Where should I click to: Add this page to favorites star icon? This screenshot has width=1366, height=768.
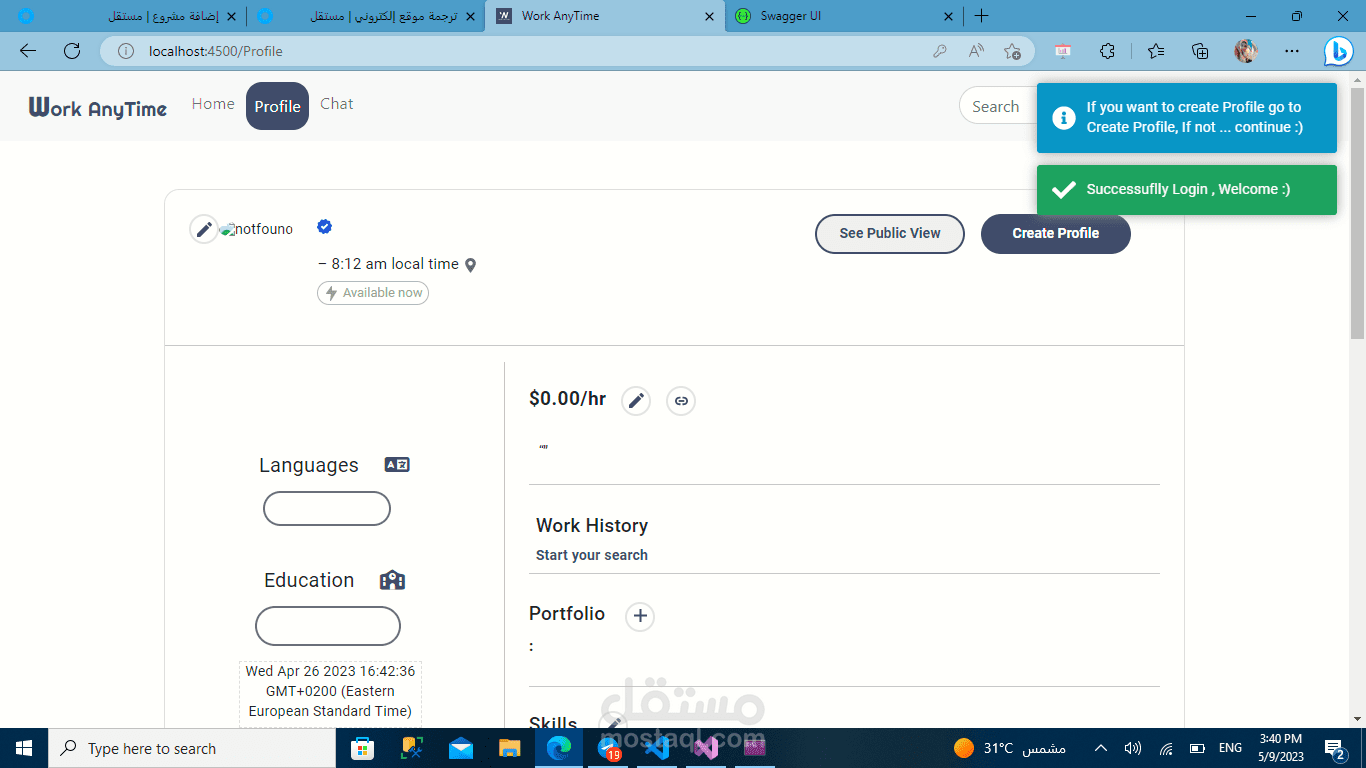pyautogui.click(x=1012, y=51)
